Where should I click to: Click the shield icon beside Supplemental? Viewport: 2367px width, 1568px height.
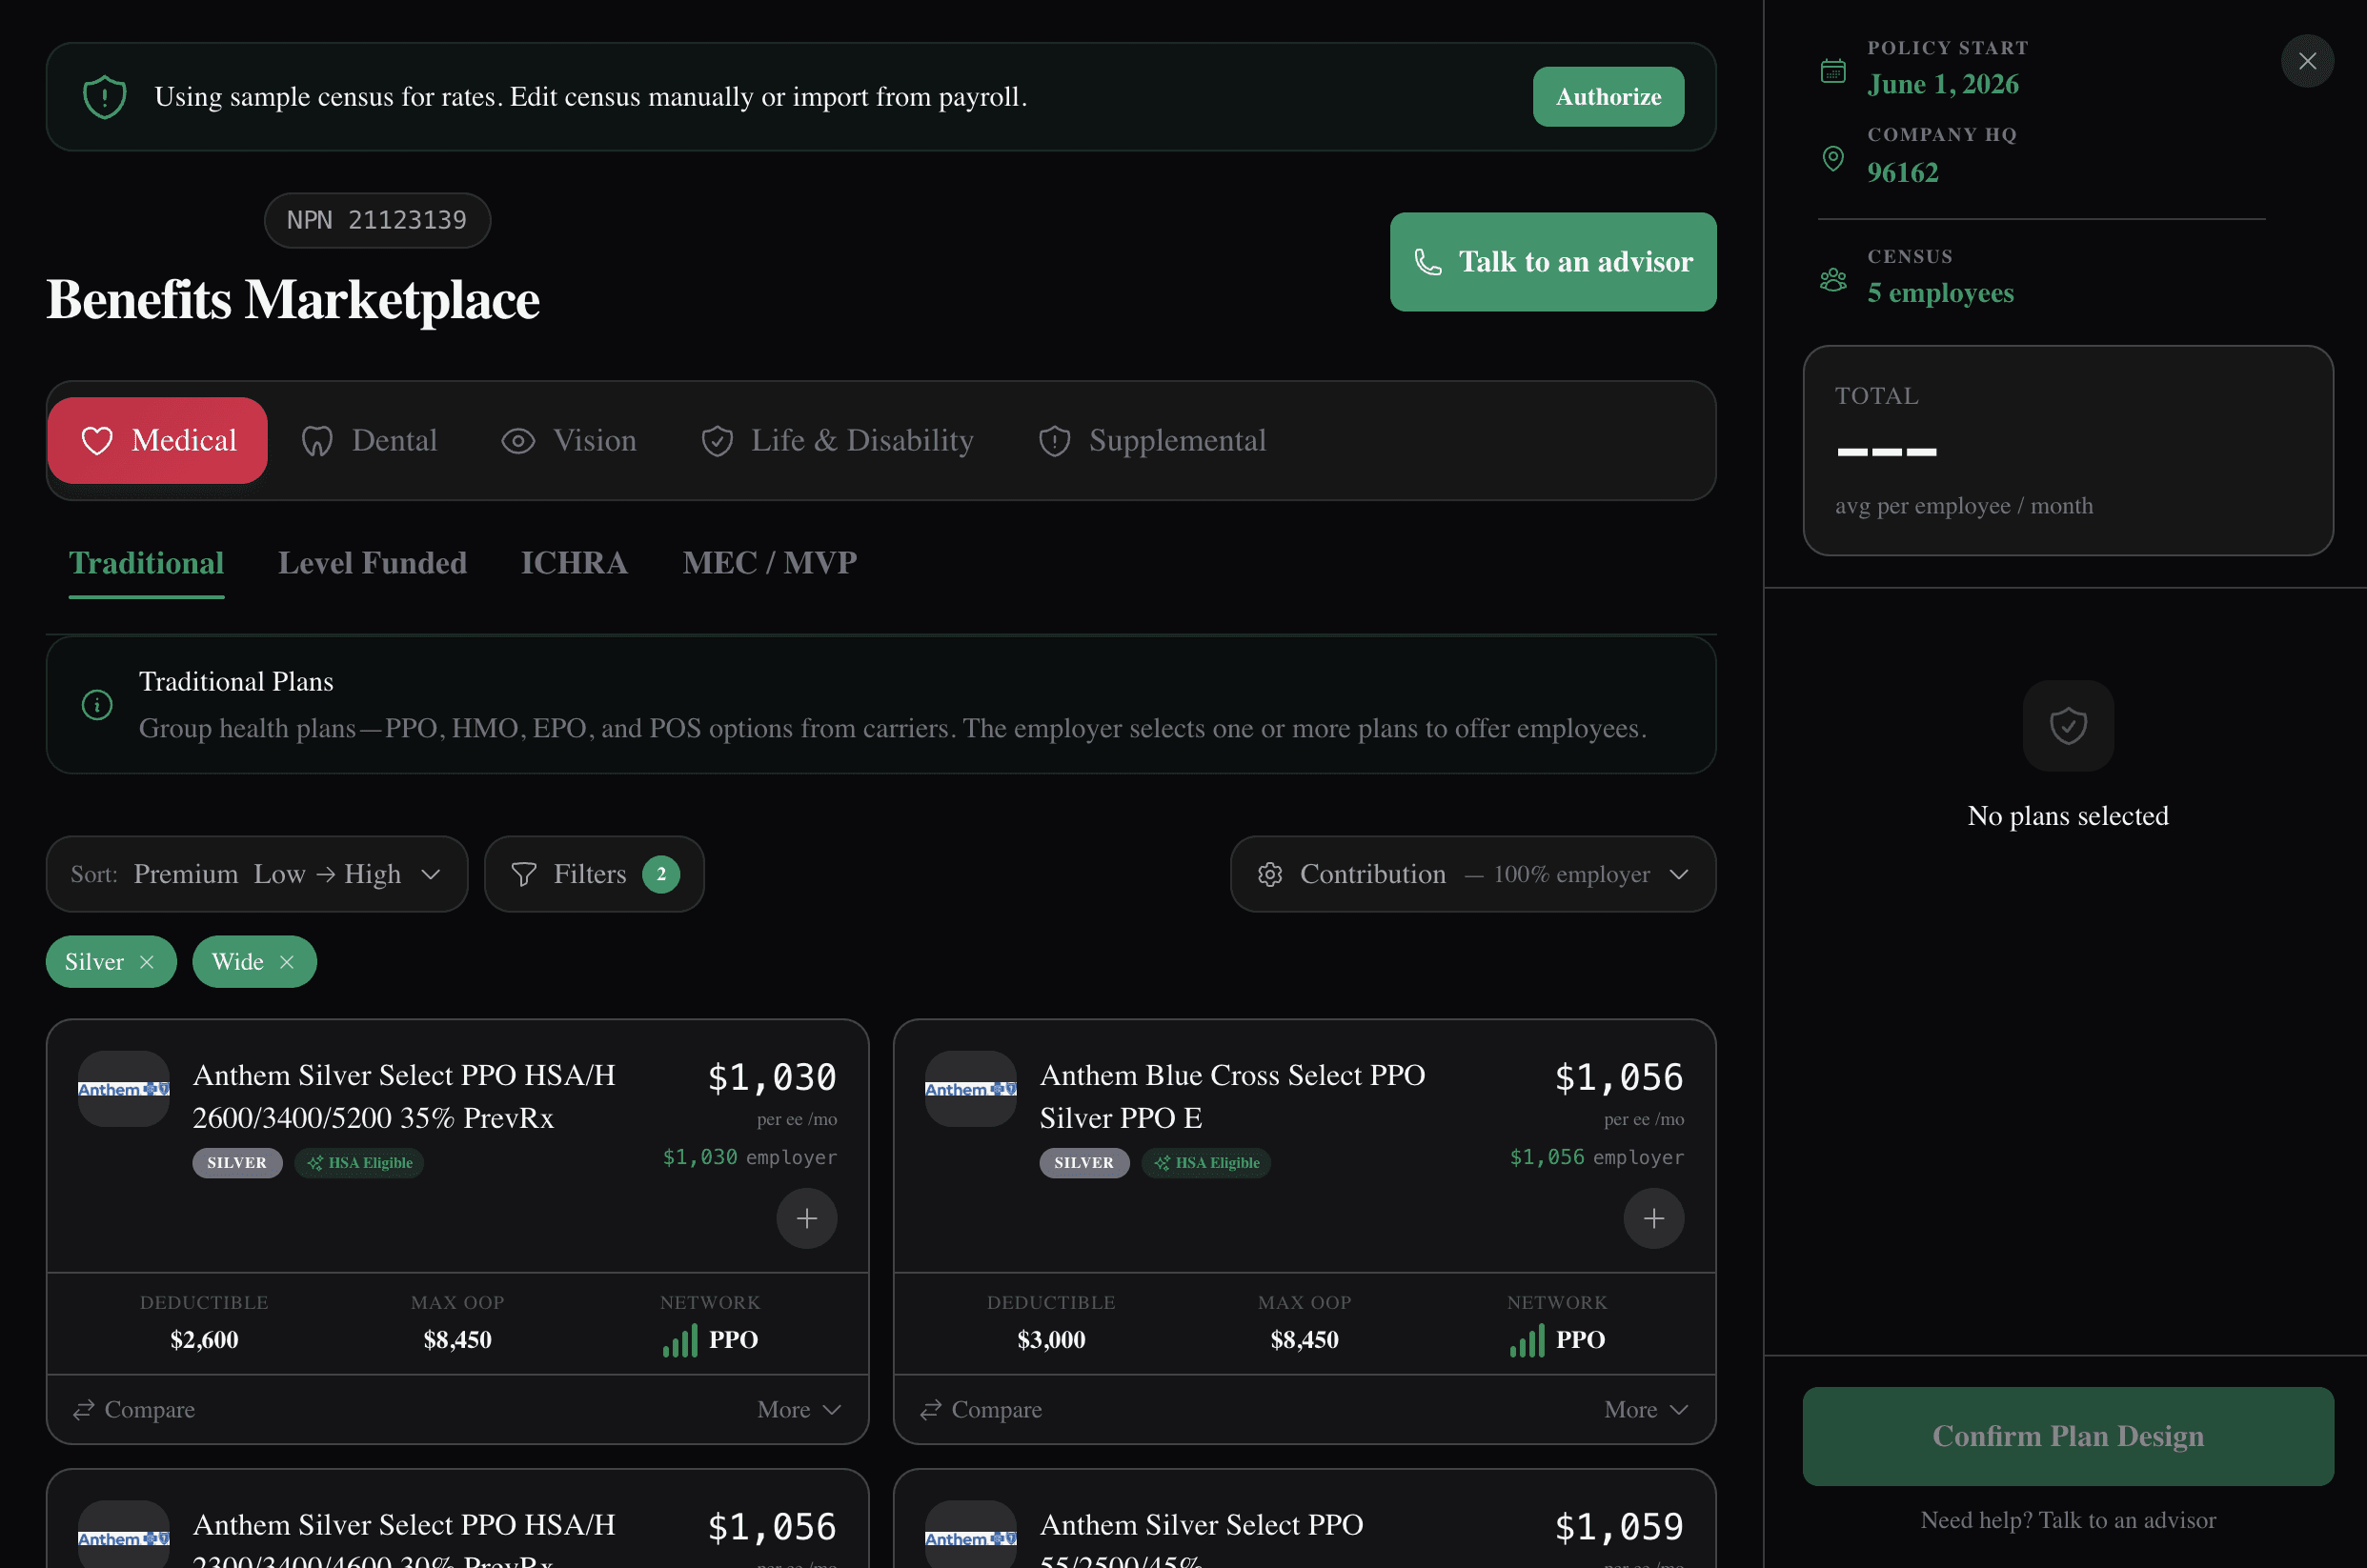tap(1055, 441)
